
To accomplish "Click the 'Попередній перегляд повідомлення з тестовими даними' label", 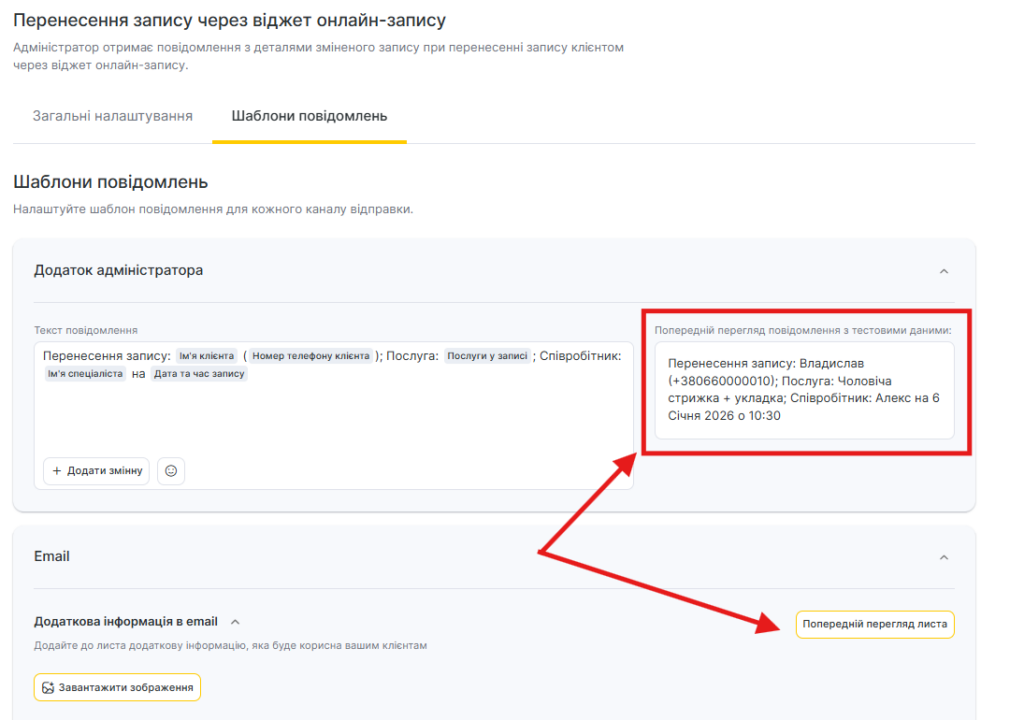I will point(804,329).
